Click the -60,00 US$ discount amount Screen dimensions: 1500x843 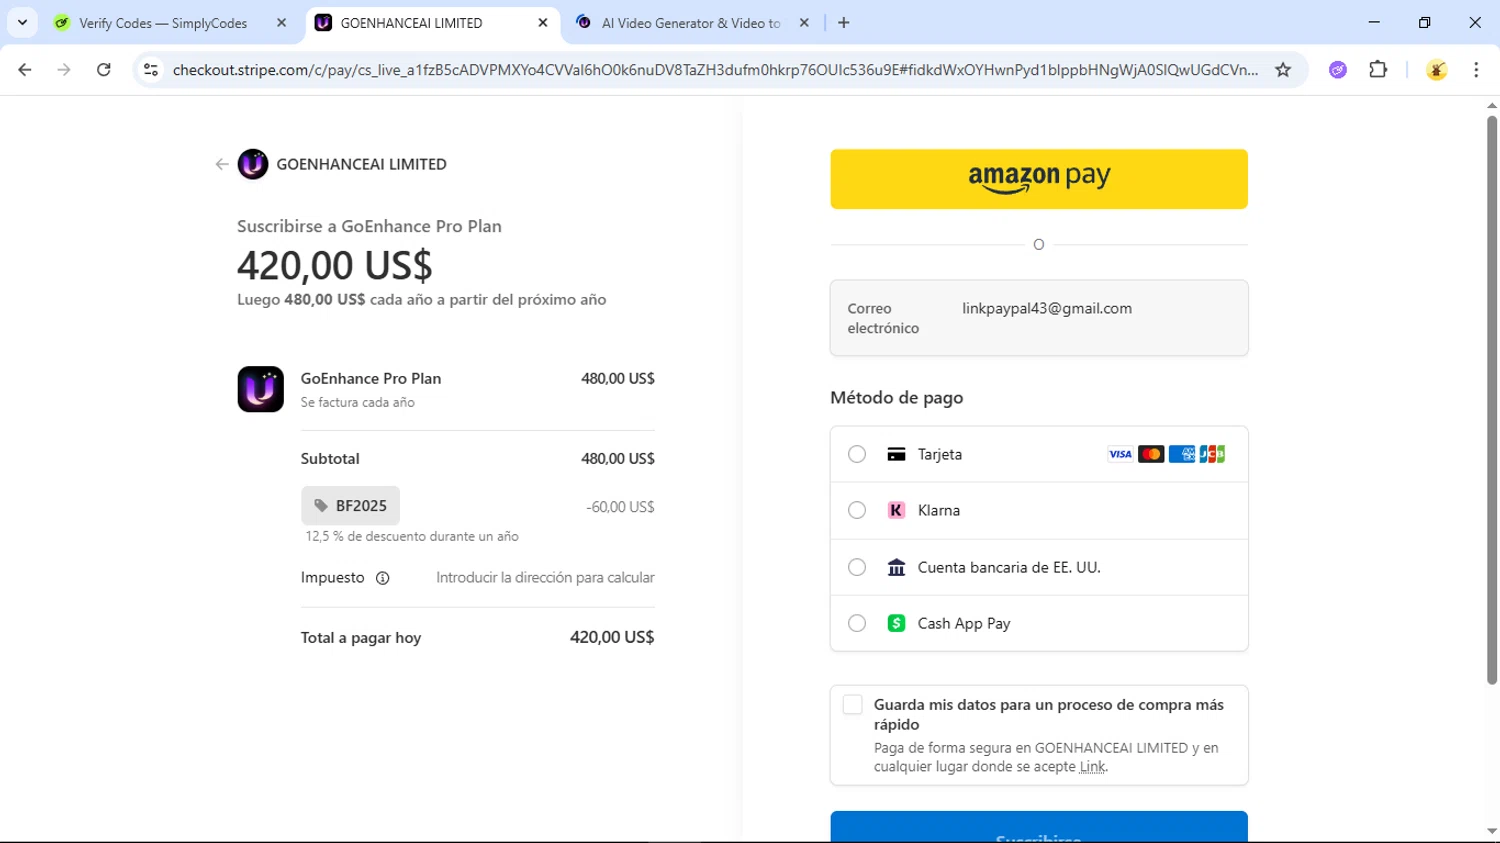coord(620,507)
